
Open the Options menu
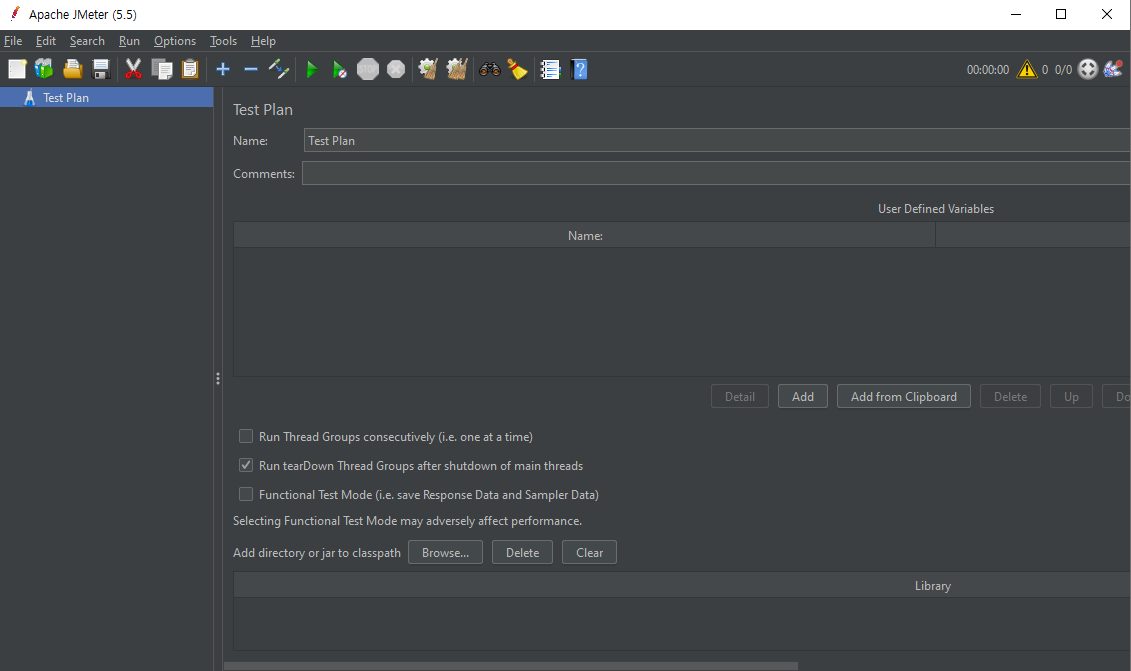click(175, 41)
